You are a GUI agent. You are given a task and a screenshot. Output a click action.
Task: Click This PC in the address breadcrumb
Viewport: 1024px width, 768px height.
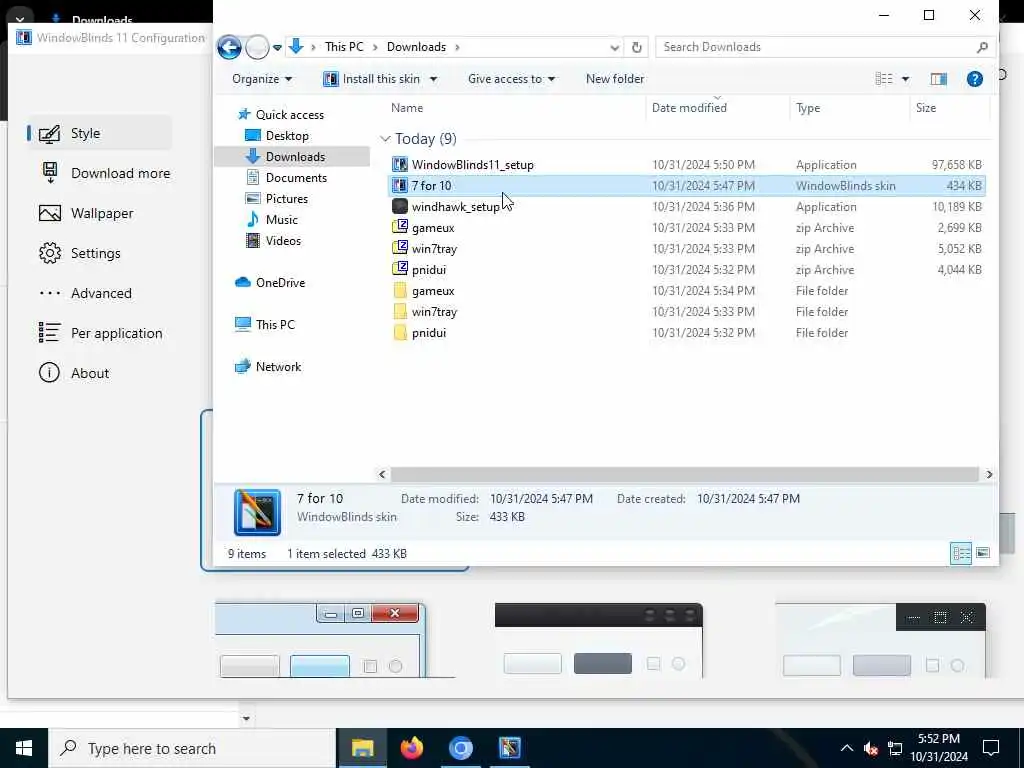pyautogui.click(x=344, y=47)
